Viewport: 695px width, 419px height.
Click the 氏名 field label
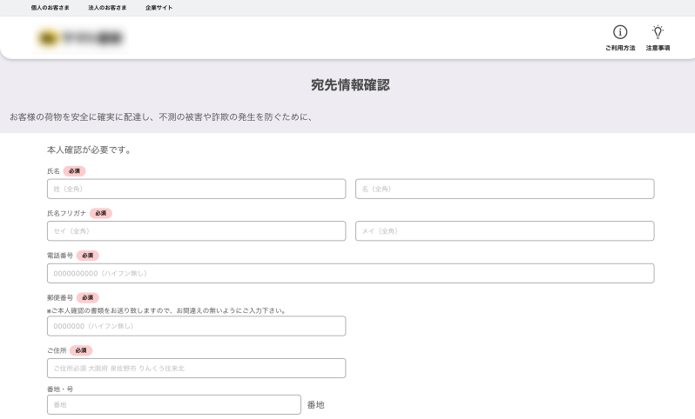click(x=53, y=171)
